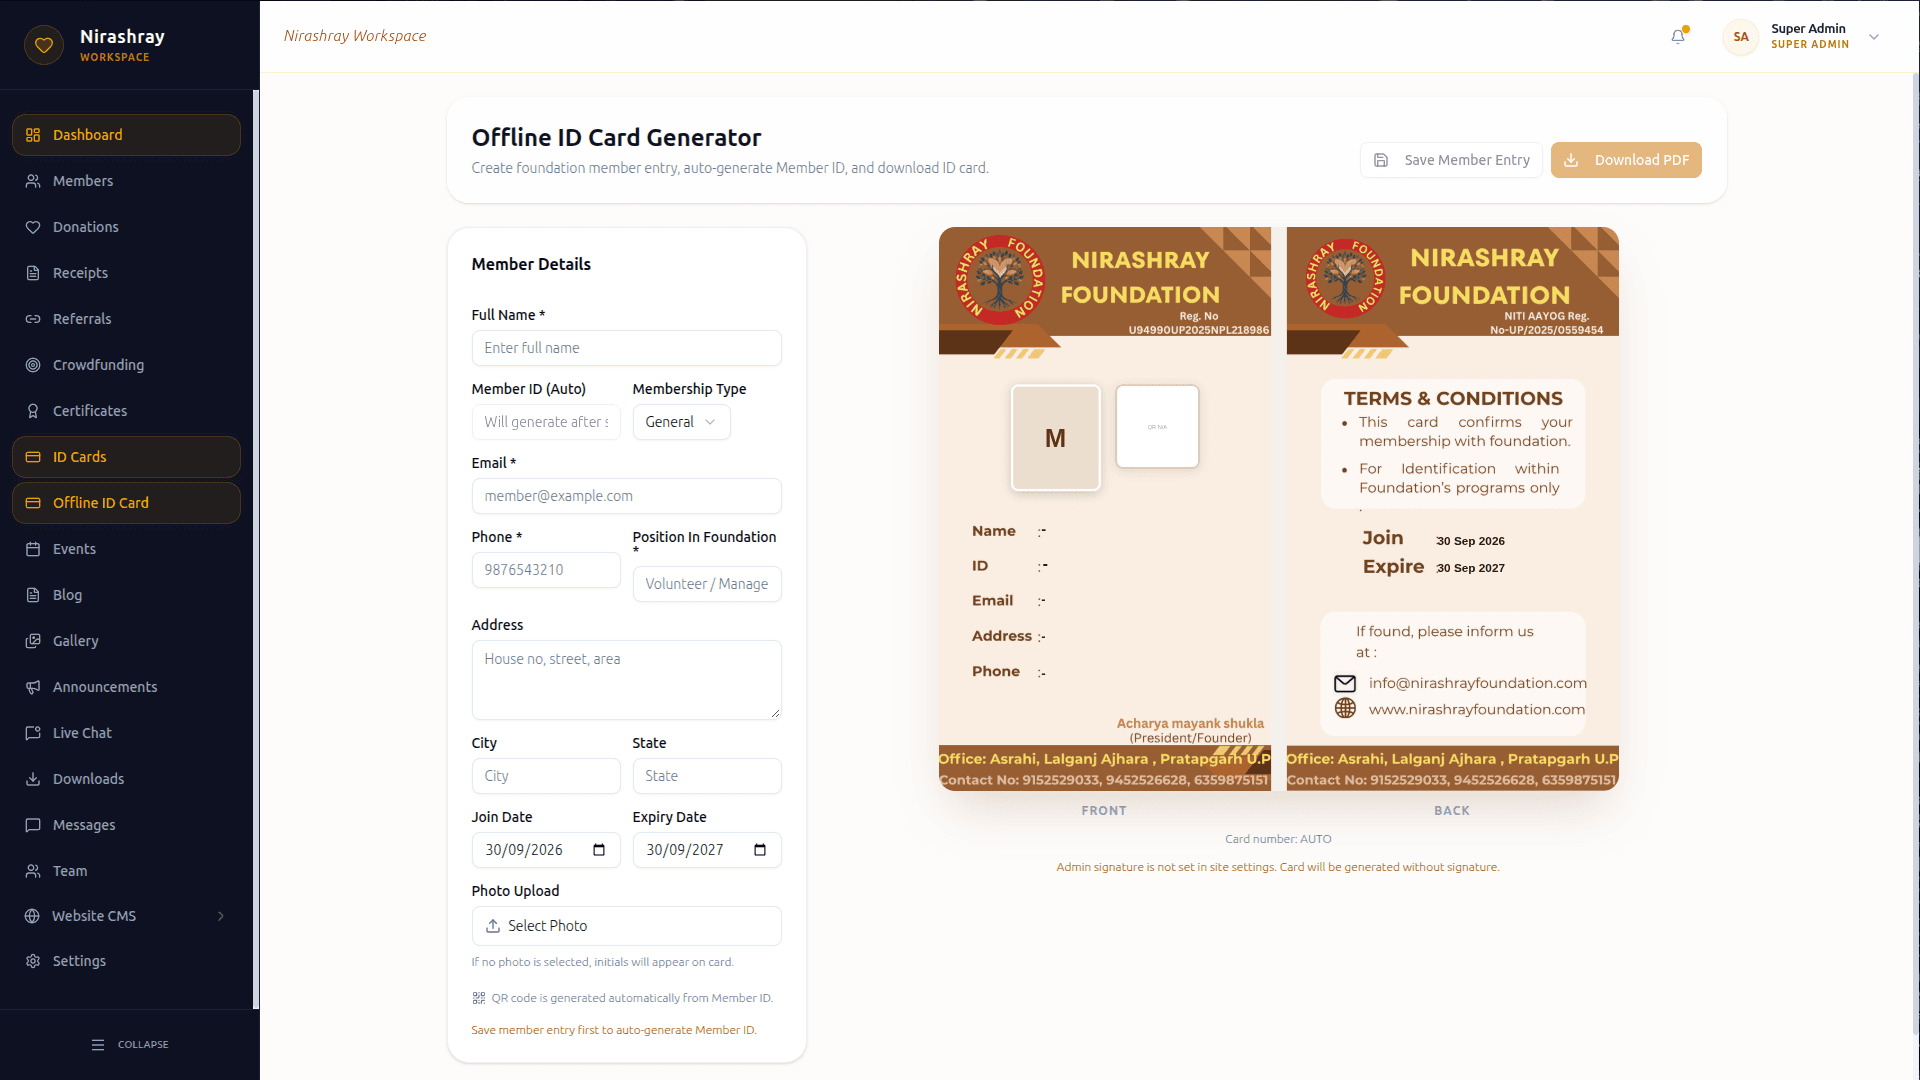This screenshot has height=1080, width=1920.
Task: Focus the State input field
Action: click(707, 776)
